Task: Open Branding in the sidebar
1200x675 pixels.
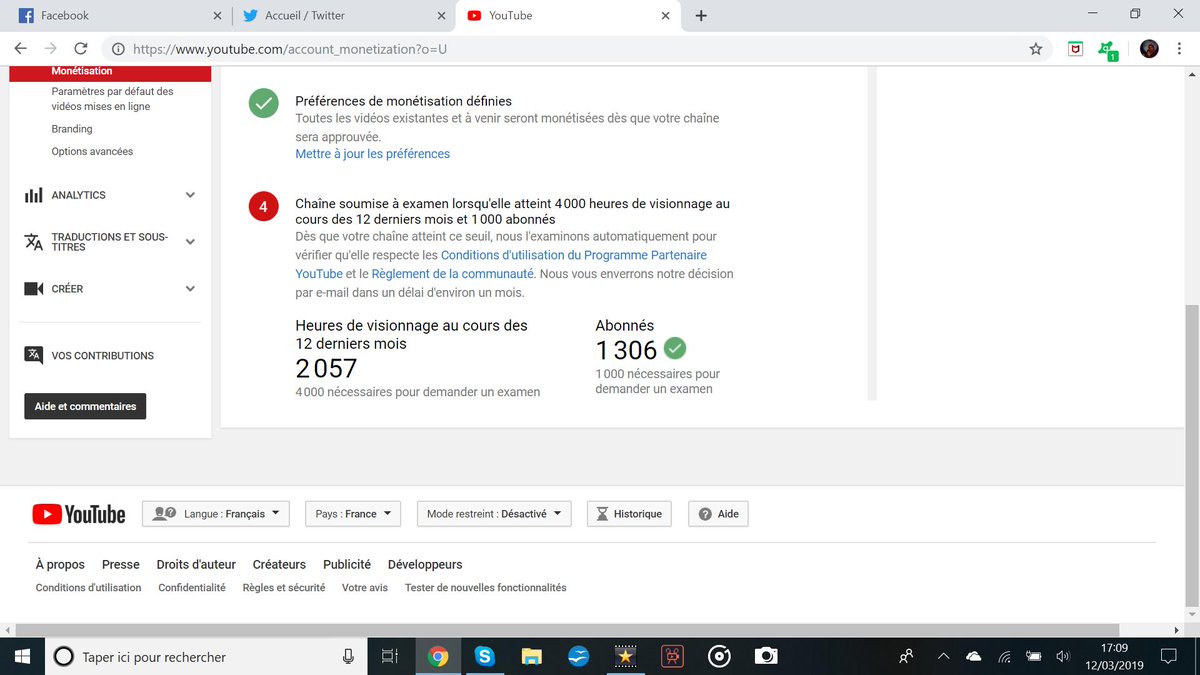Action: pyautogui.click(x=72, y=129)
